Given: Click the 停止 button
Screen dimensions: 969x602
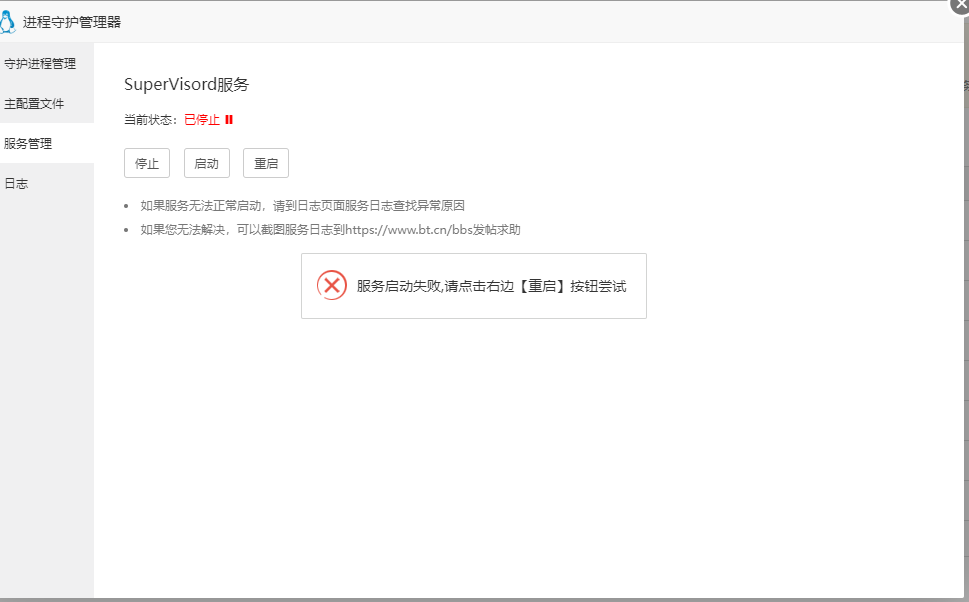Looking at the screenshot, I should coord(147,163).
